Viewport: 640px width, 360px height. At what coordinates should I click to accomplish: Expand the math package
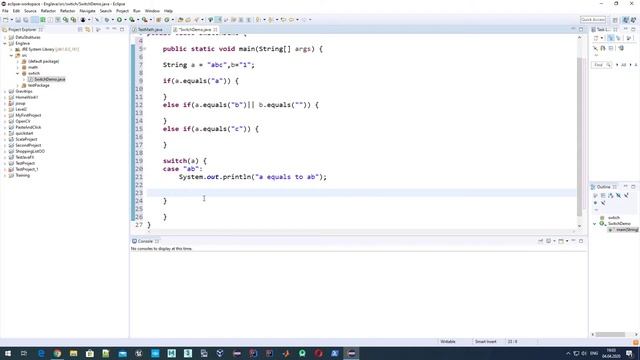tap(18, 67)
